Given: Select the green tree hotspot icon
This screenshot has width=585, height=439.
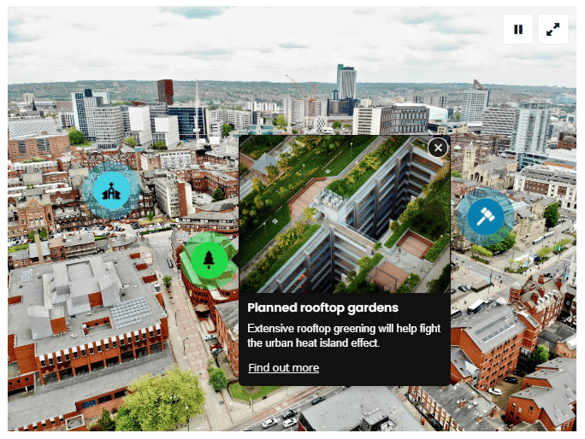Looking at the screenshot, I should pyautogui.click(x=209, y=260).
